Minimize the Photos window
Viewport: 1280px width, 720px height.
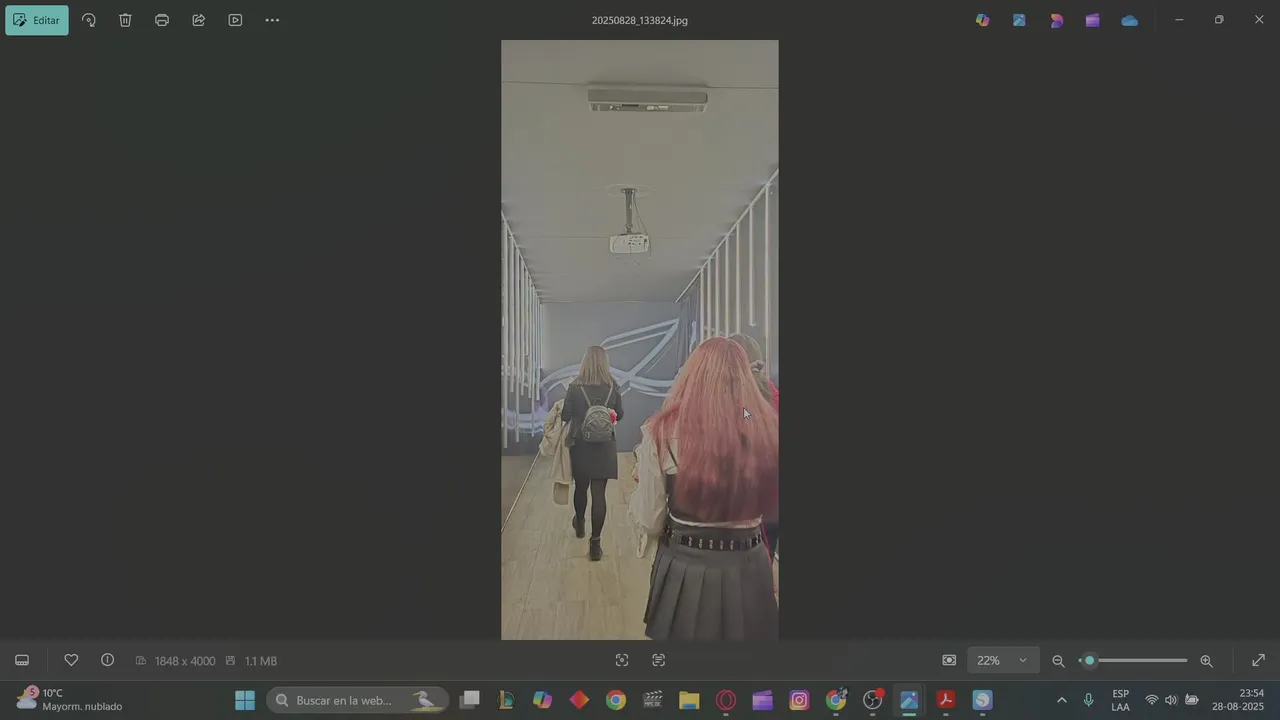click(x=1179, y=20)
